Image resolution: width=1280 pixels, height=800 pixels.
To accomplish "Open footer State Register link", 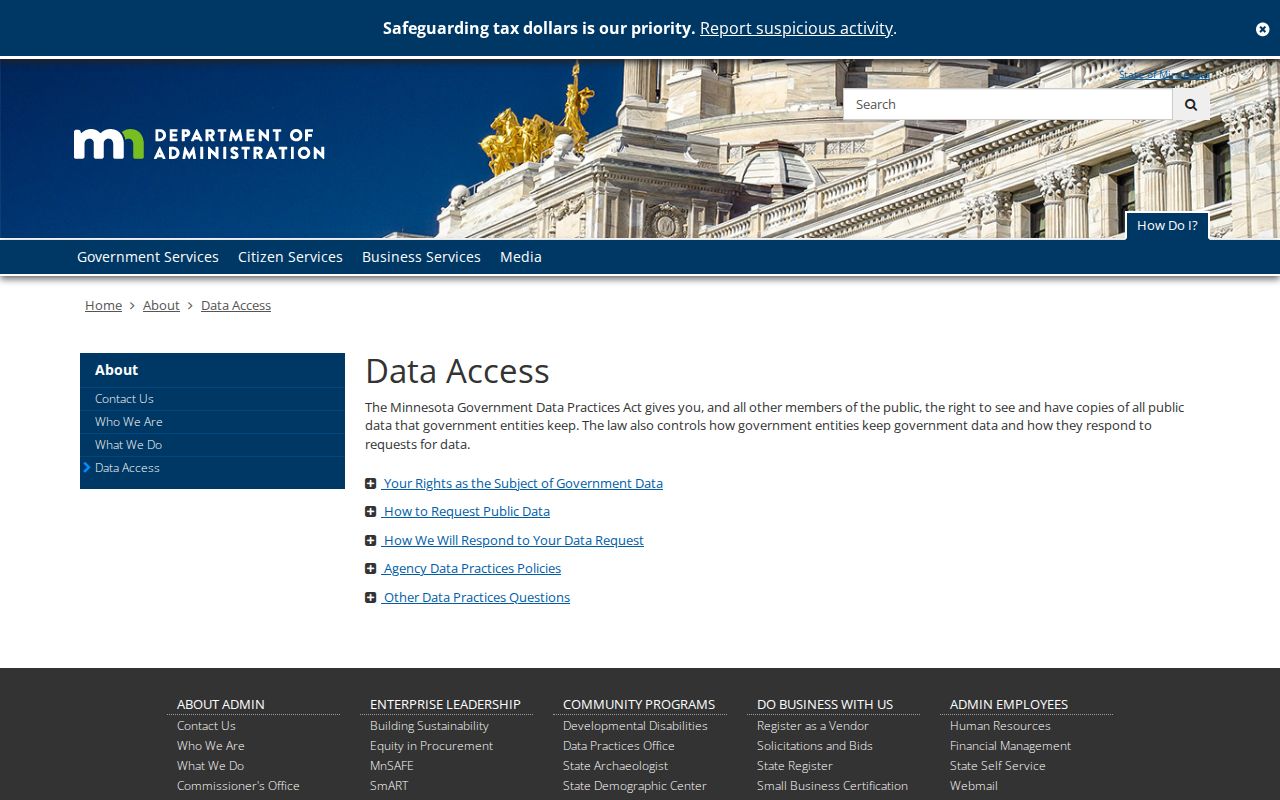I will point(794,766).
